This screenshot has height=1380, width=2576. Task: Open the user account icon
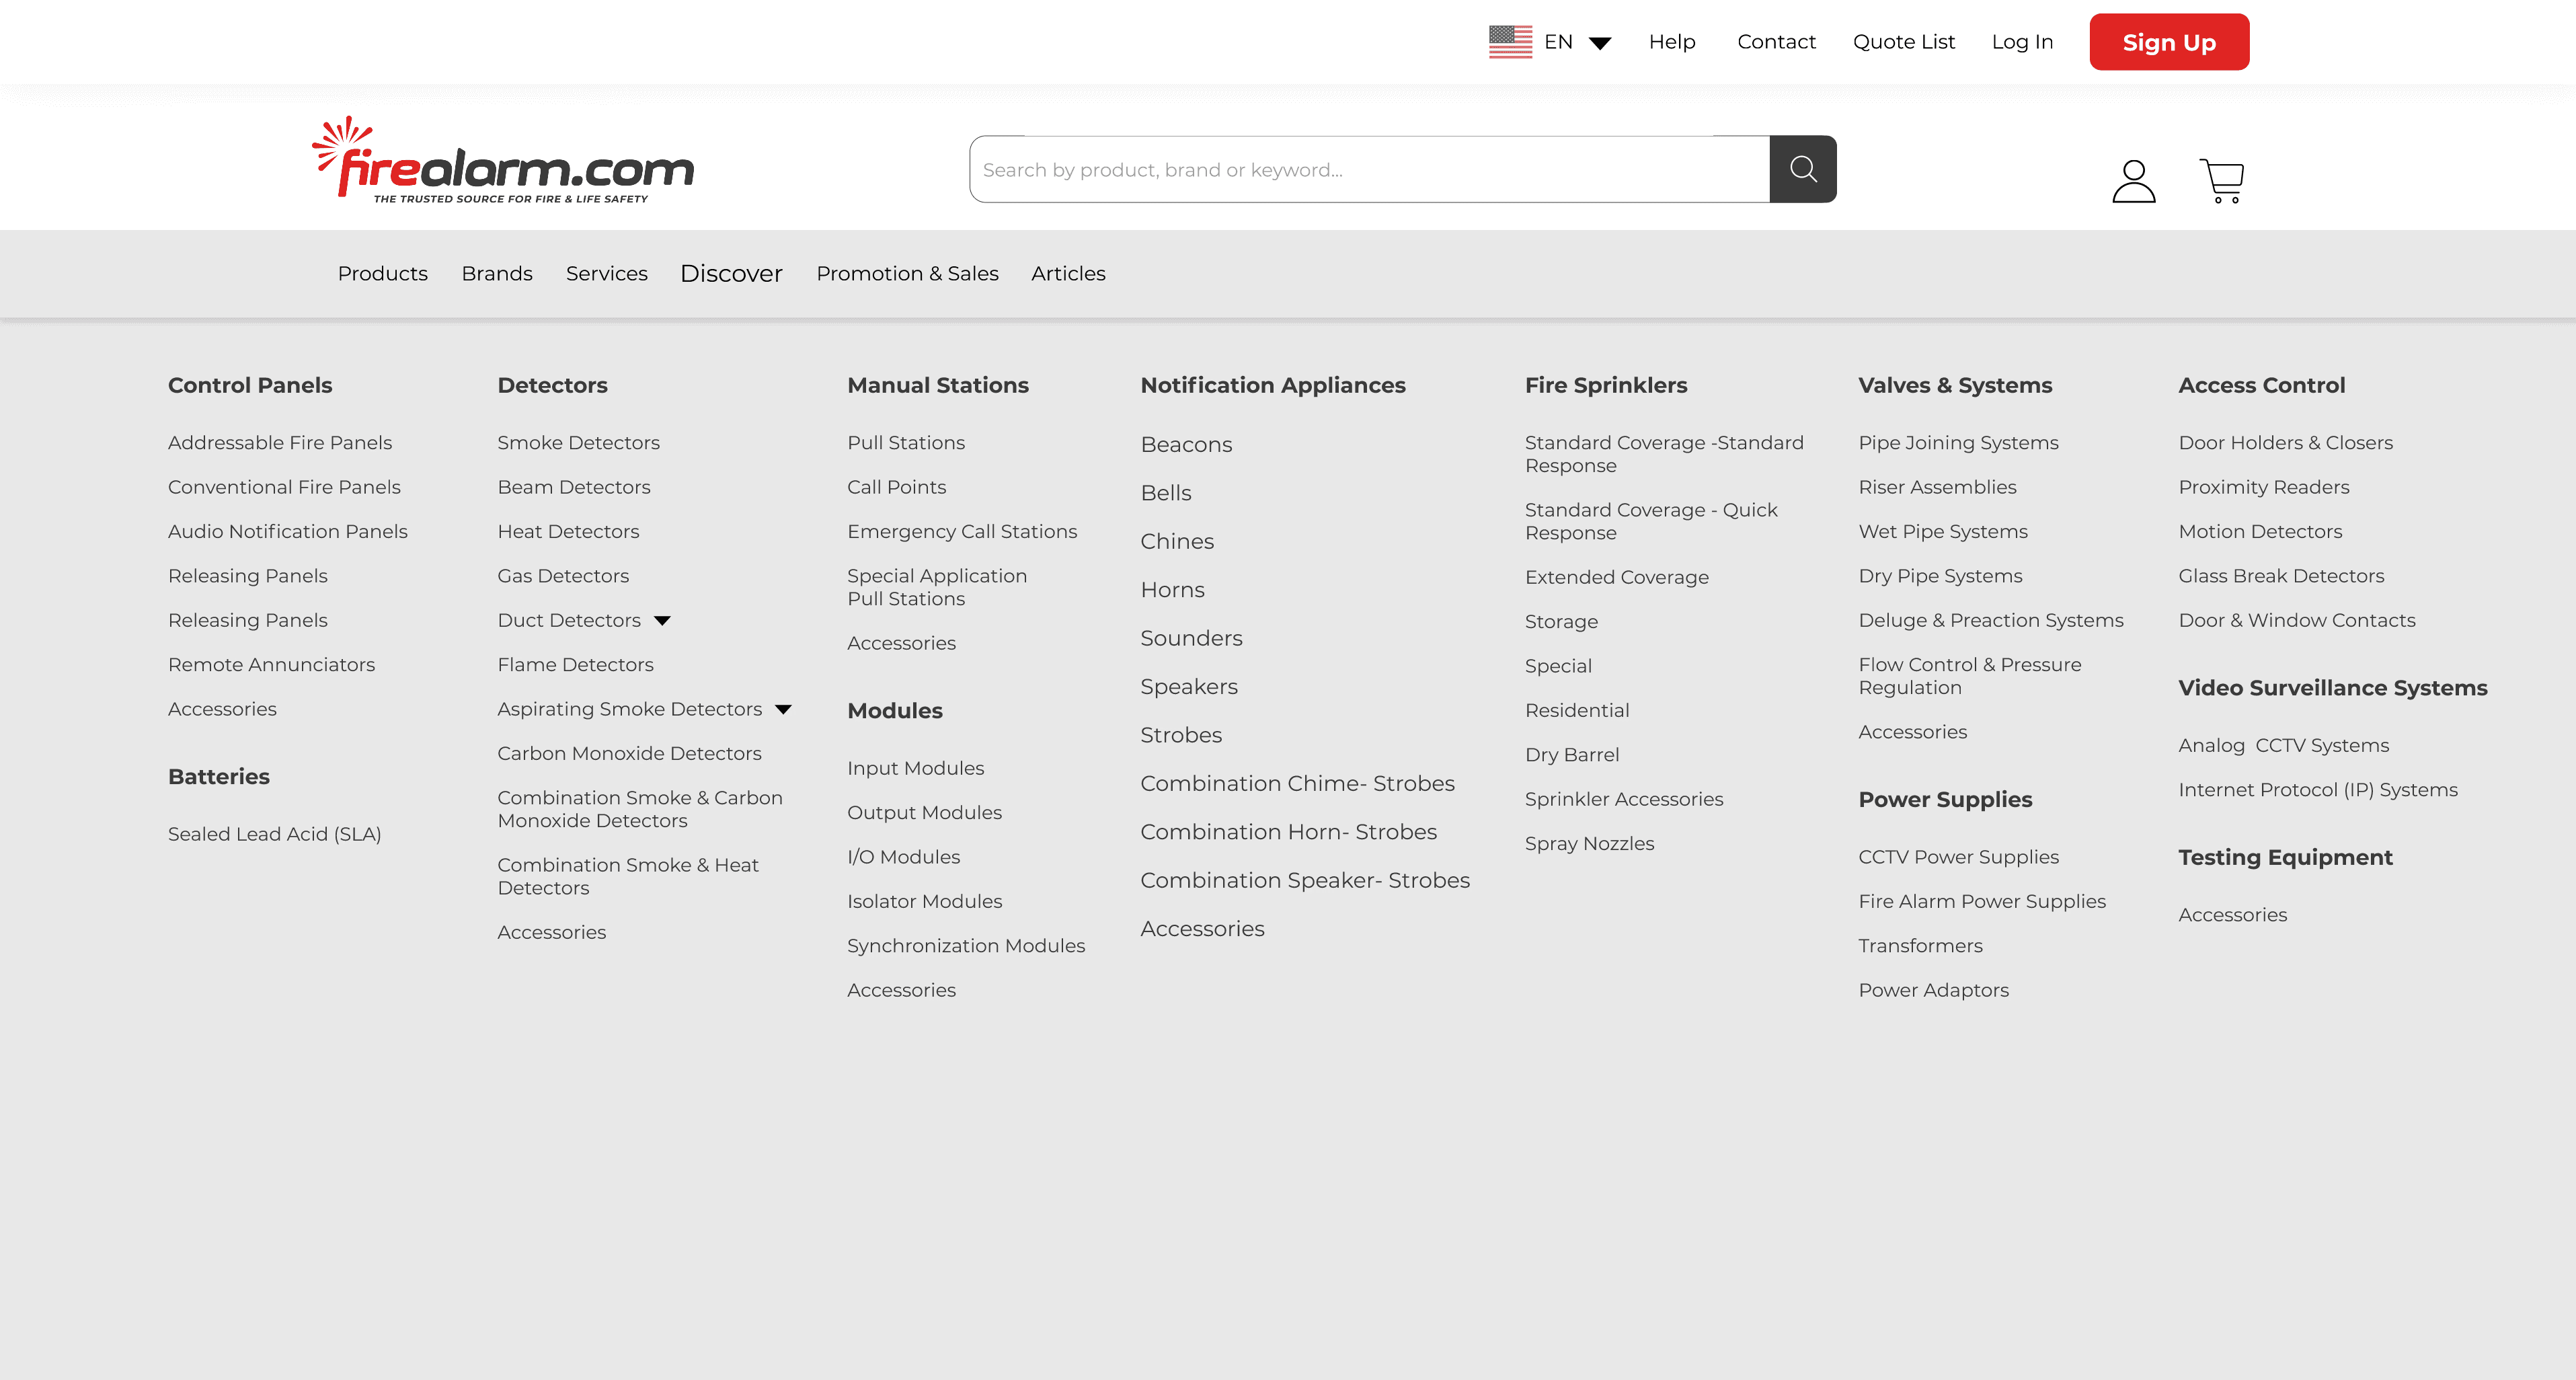point(2133,181)
